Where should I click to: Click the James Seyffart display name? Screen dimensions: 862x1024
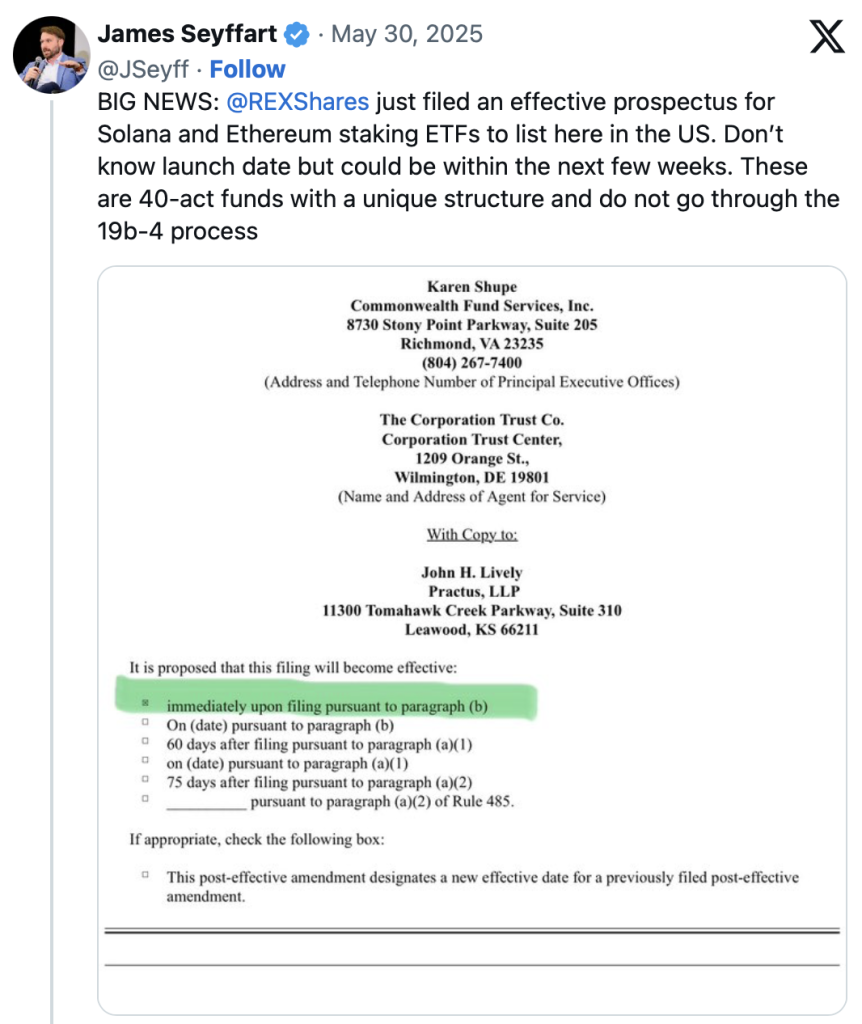(187, 34)
